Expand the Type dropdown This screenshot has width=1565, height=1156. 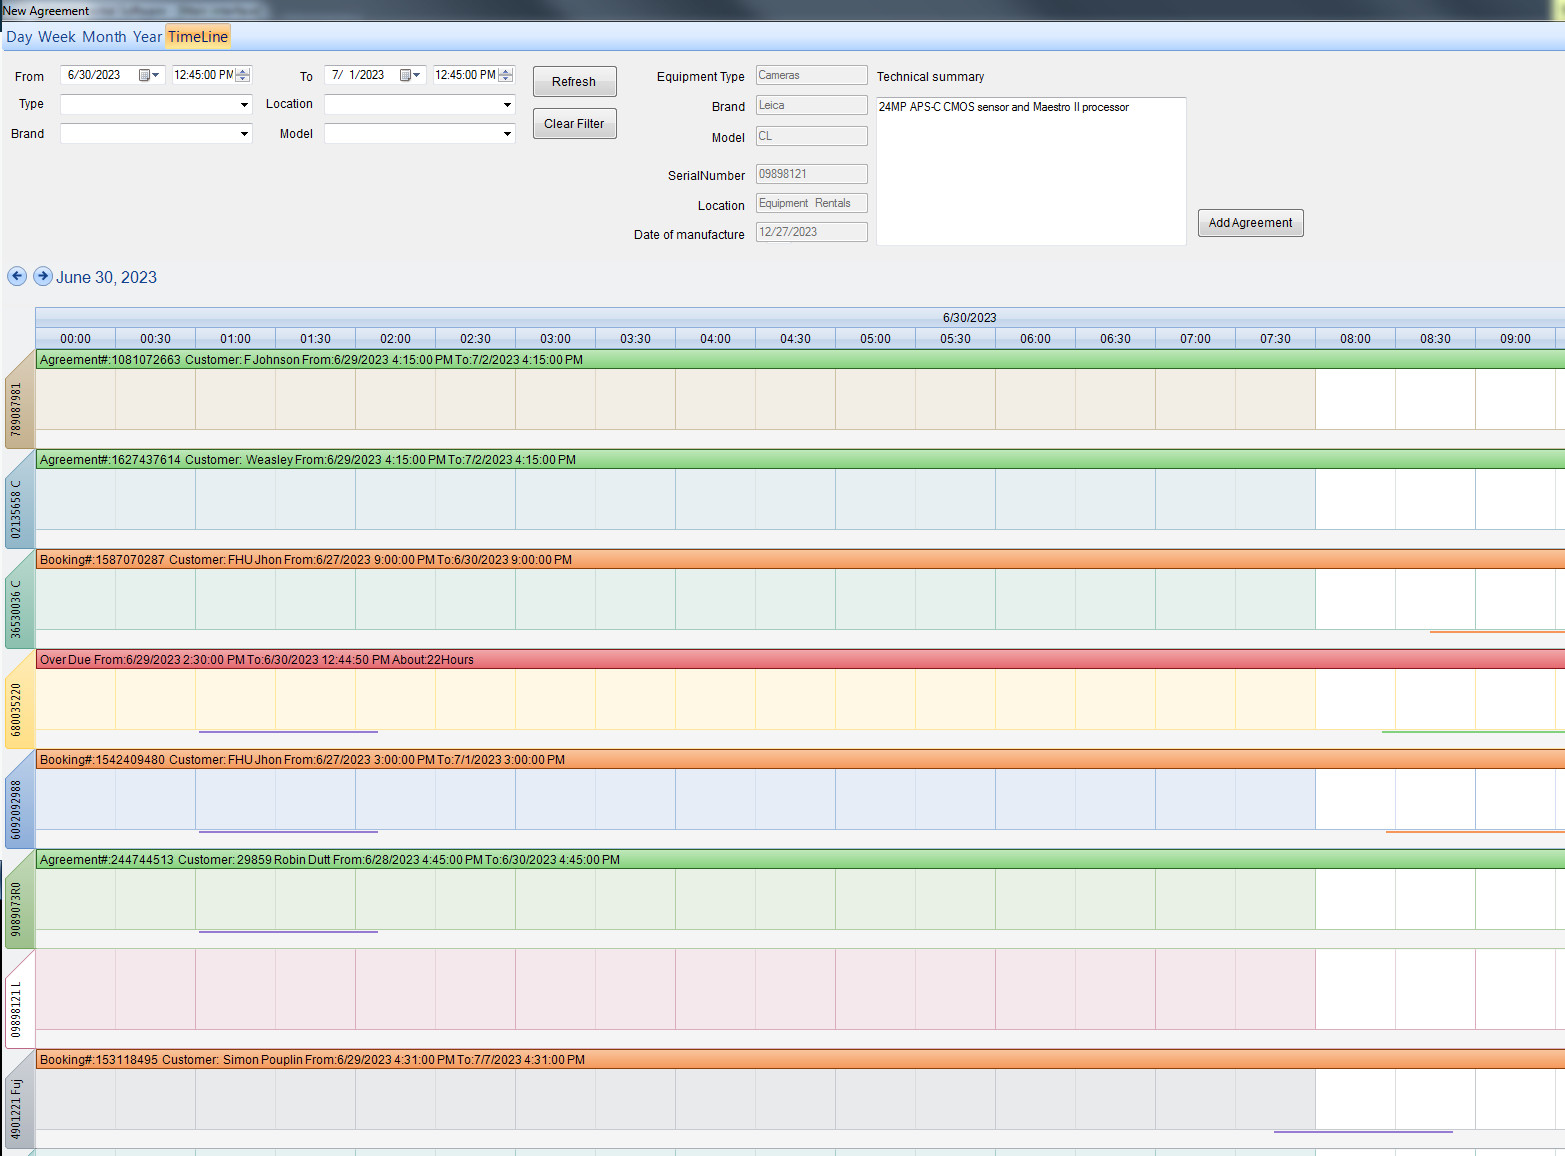pyautogui.click(x=244, y=105)
